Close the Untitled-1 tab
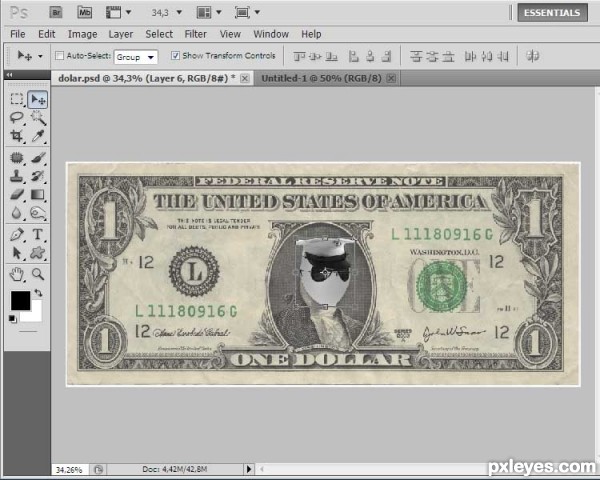Image resolution: width=600 pixels, height=480 pixels. 391,78
